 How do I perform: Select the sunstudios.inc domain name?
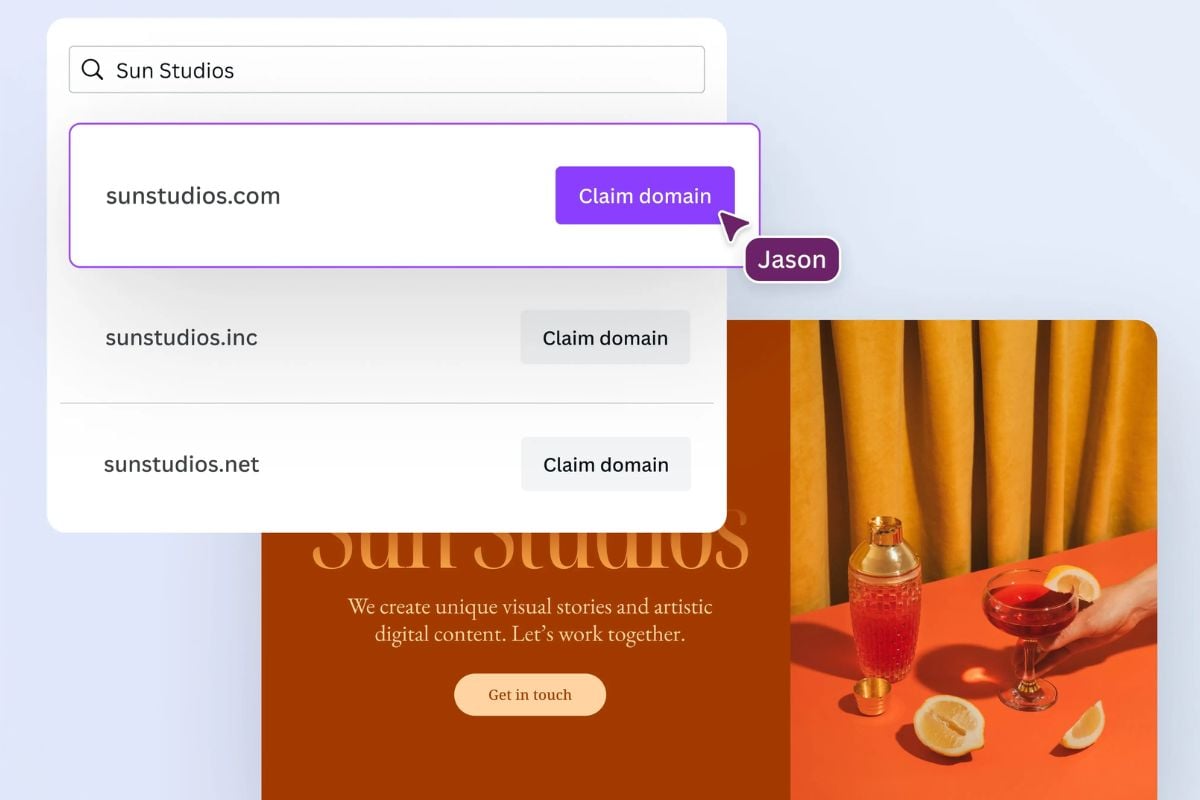tap(182, 338)
